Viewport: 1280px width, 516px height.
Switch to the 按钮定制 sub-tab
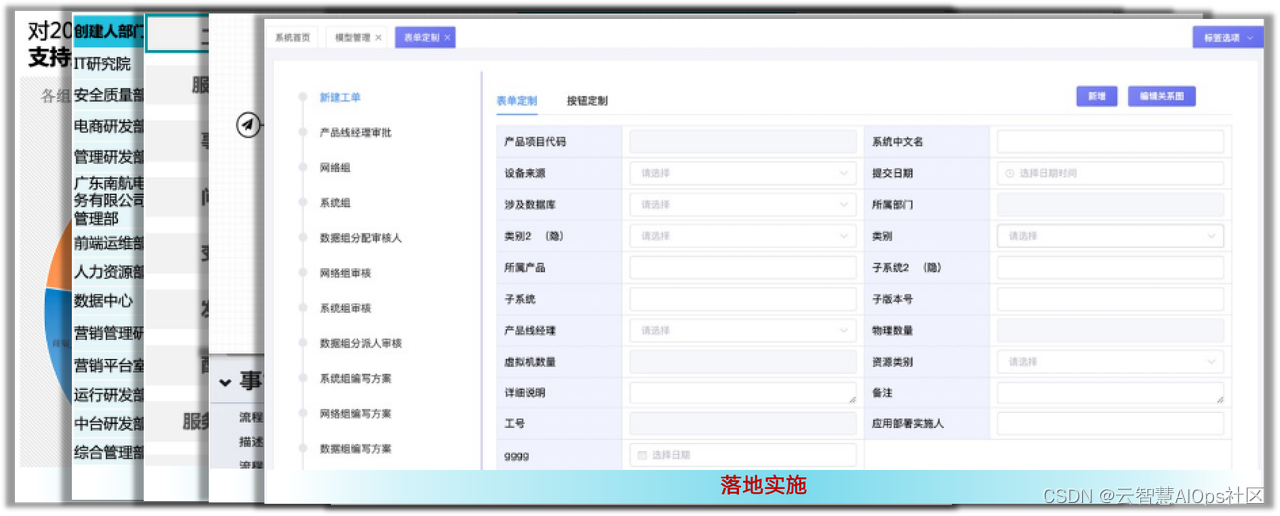click(587, 101)
